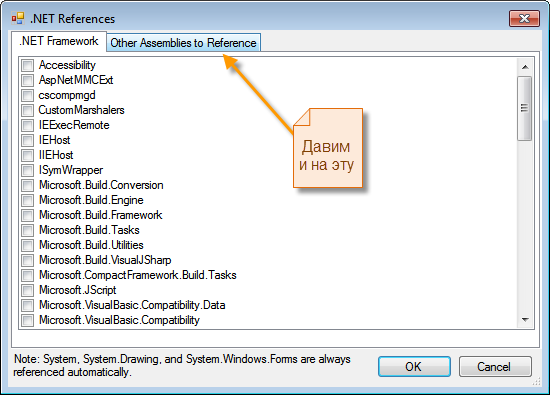Click the Cancel button
550x395 pixels.
click(x=495, y=367)
